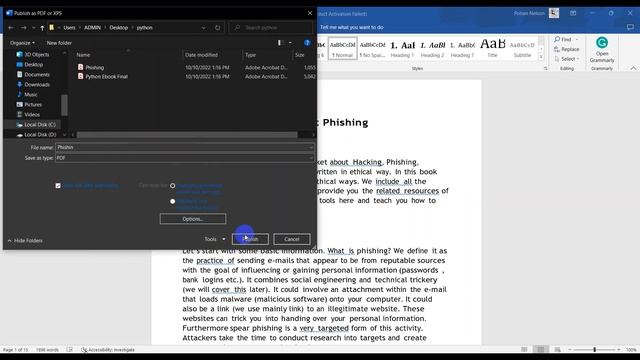
Task: Sort files by Size column
Action: (300, 55)
